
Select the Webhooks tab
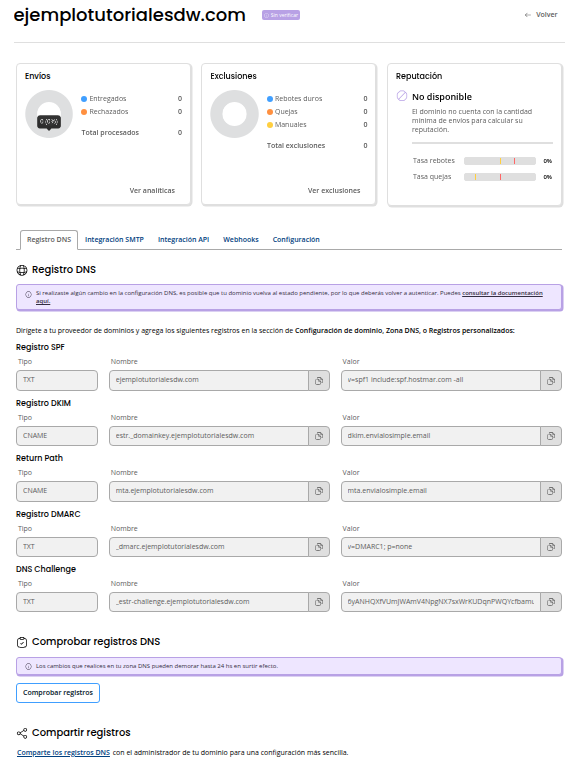point(241,240)
